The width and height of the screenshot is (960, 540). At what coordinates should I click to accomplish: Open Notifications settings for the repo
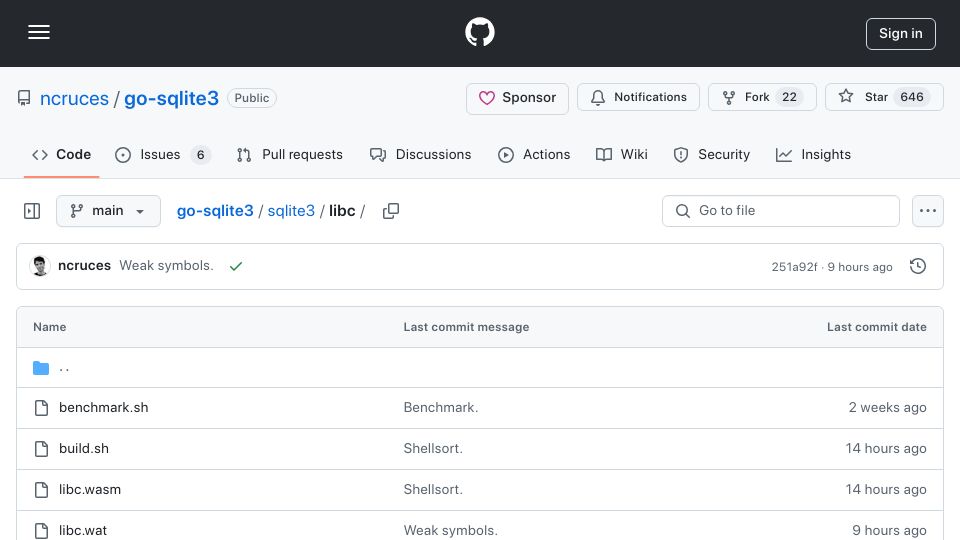pos(638,97)
